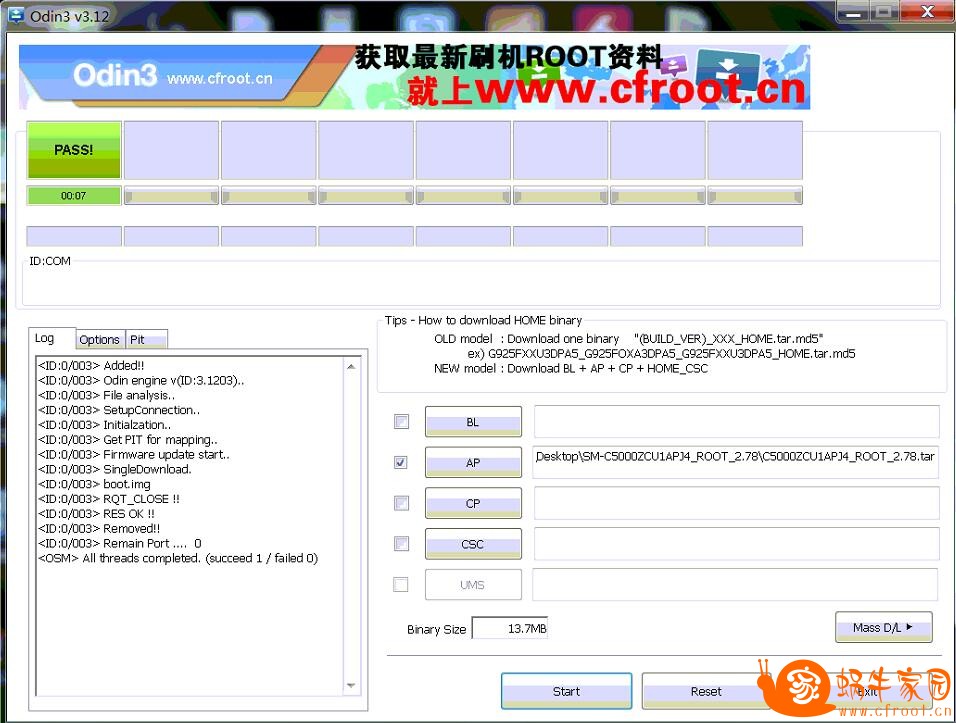The image size is (956, 723).
Task: Click the 'ID:COM' label
Action: tap(50, 261)
